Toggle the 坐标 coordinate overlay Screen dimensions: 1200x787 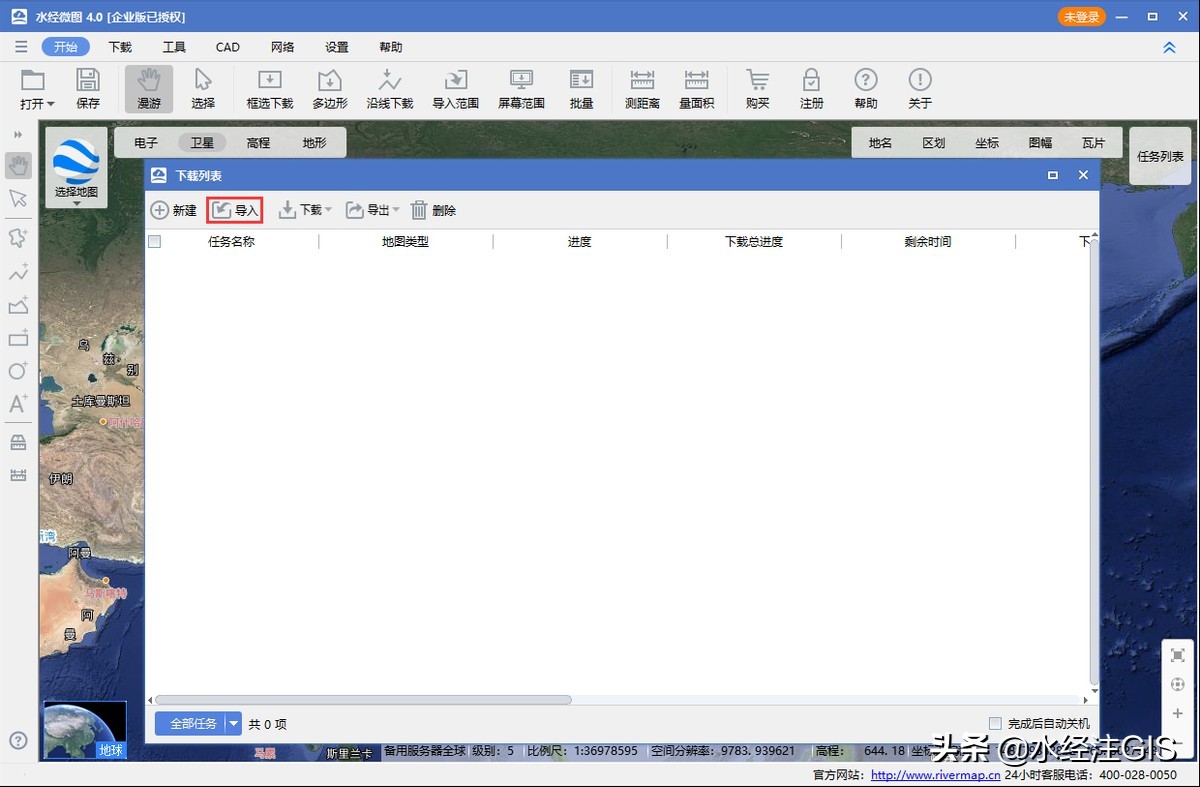(987, 143)
